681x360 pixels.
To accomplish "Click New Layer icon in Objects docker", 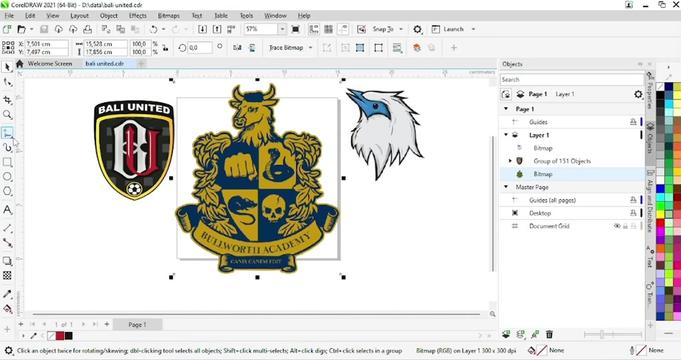I will tap(506, 334).
